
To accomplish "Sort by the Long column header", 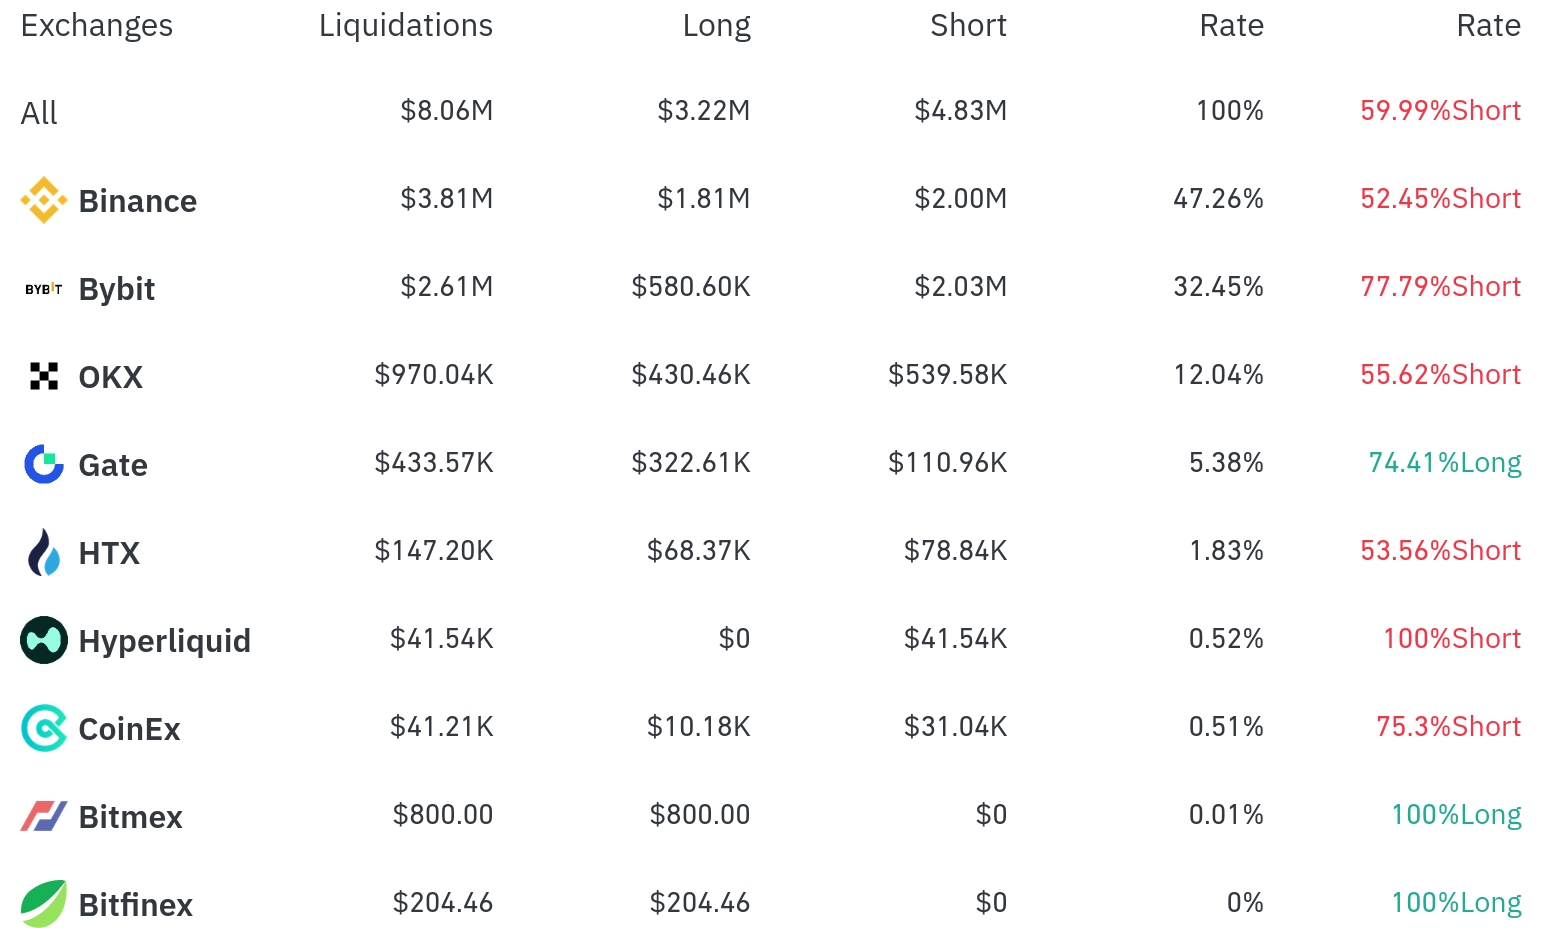I will pos(717,26).
